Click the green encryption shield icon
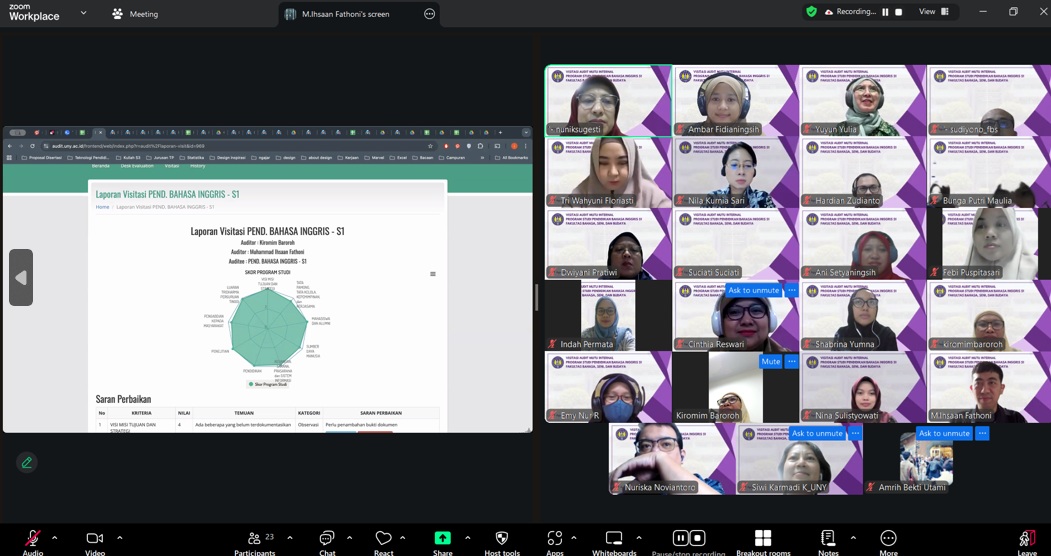The height and width of the screenshot is (556, 1051). [811, 11]
